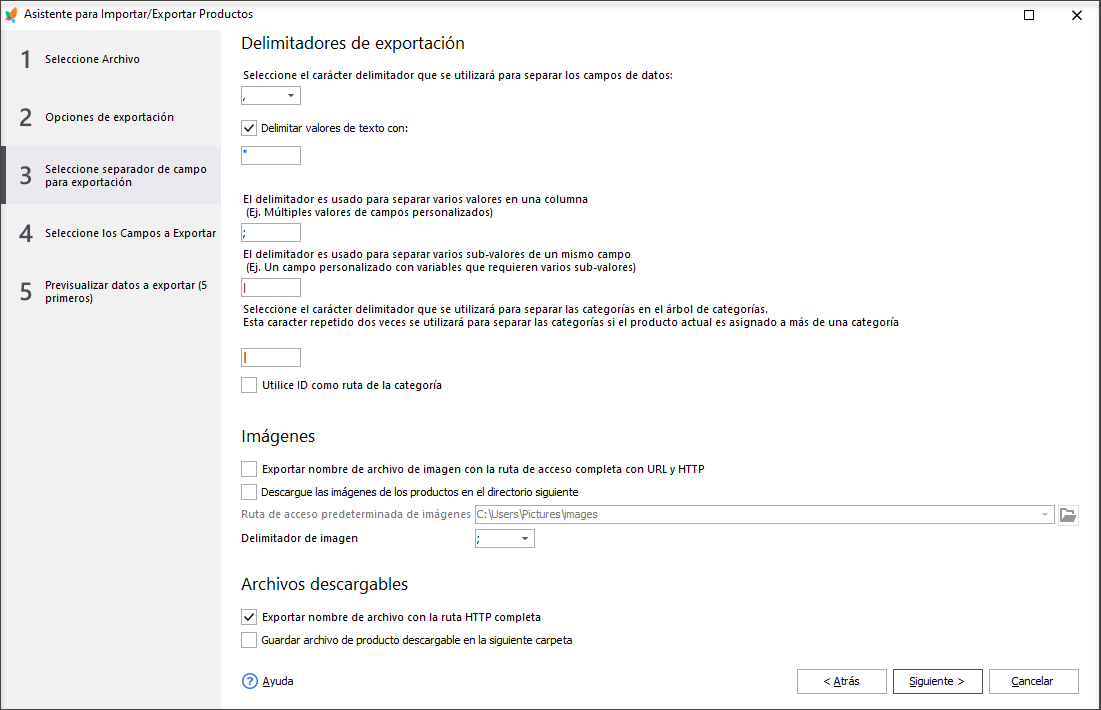The image size is (1101, 710).
Task: Click the multiple values delimiter field containing semicolon
Action: tap(271, 232)
